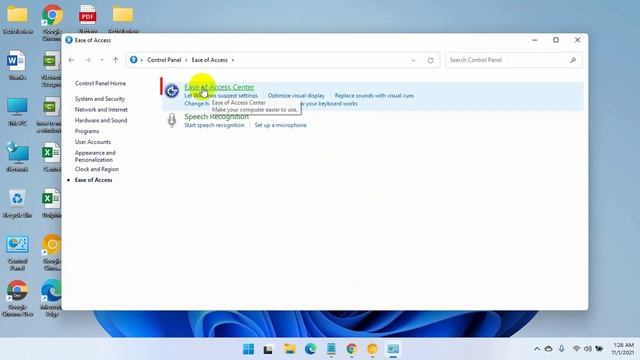Select the PDF file on the desktop
640x360 pixels.
click(x=88, y=19)
